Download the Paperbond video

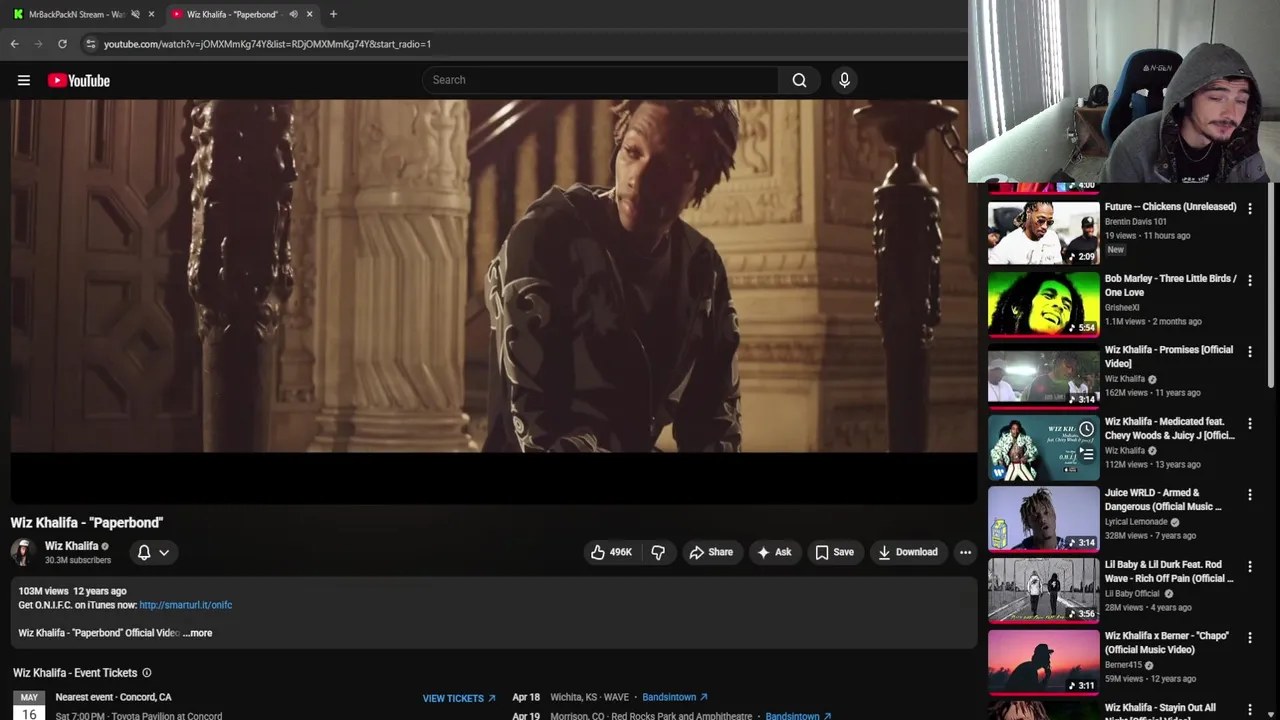(908, 552)
